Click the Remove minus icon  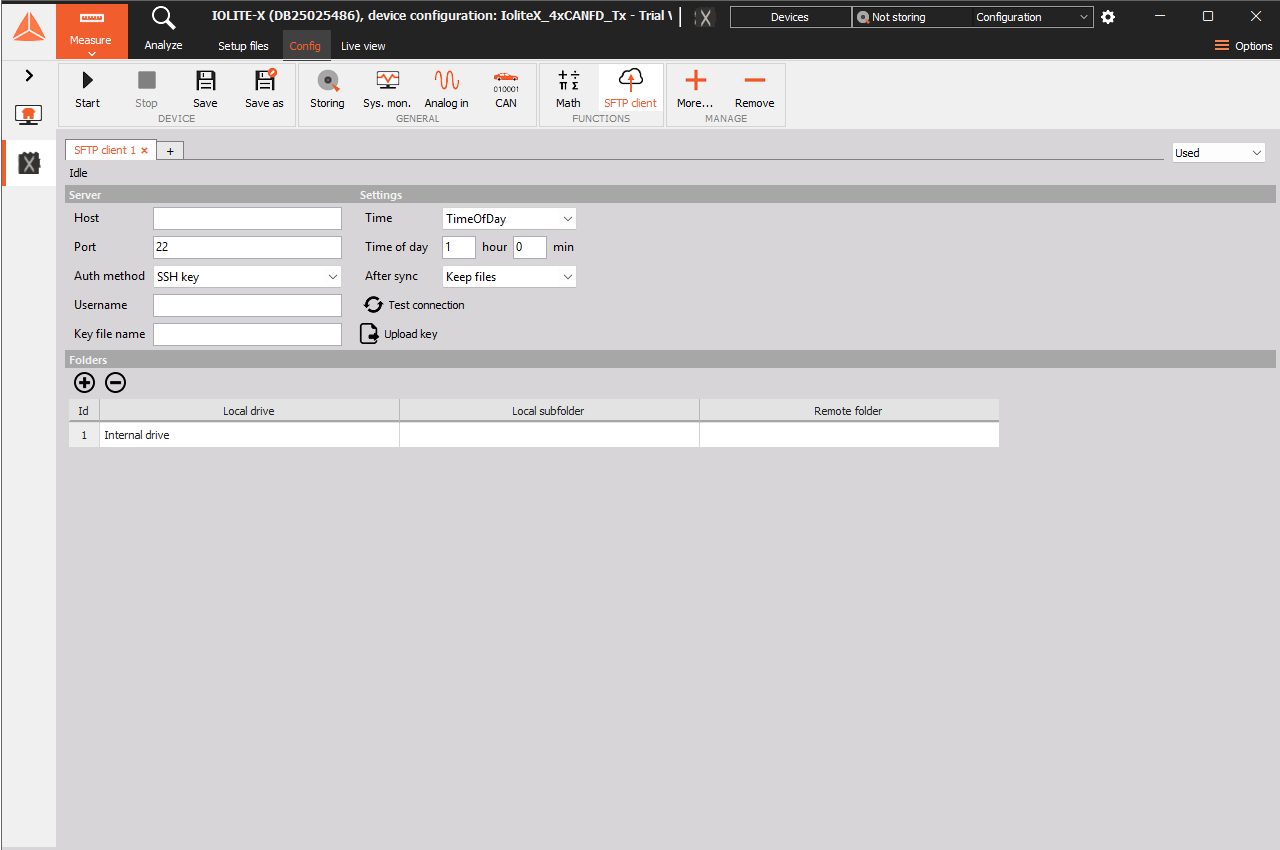[755, 81]
